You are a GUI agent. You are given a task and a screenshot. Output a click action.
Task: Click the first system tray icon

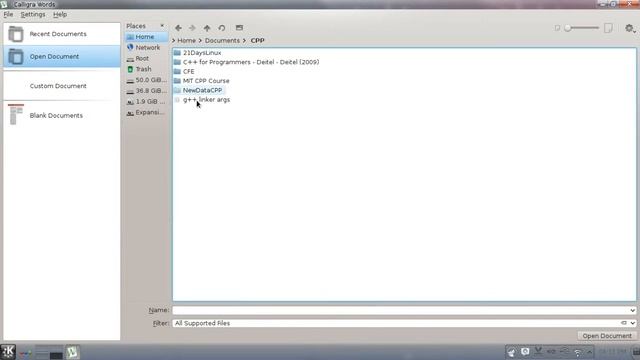tap(511, 352)
